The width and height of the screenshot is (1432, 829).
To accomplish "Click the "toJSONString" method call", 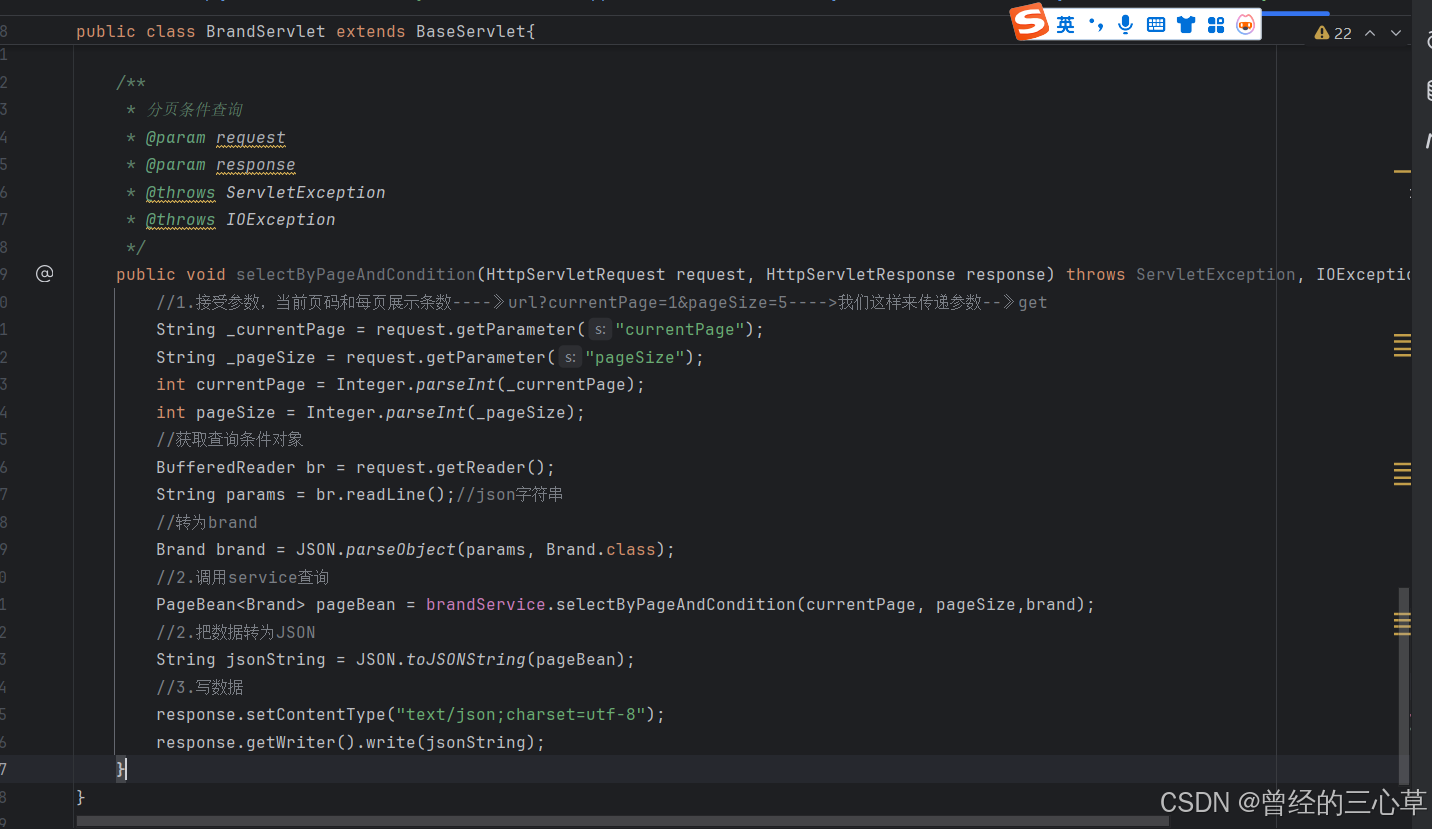I will click(466, 660).
